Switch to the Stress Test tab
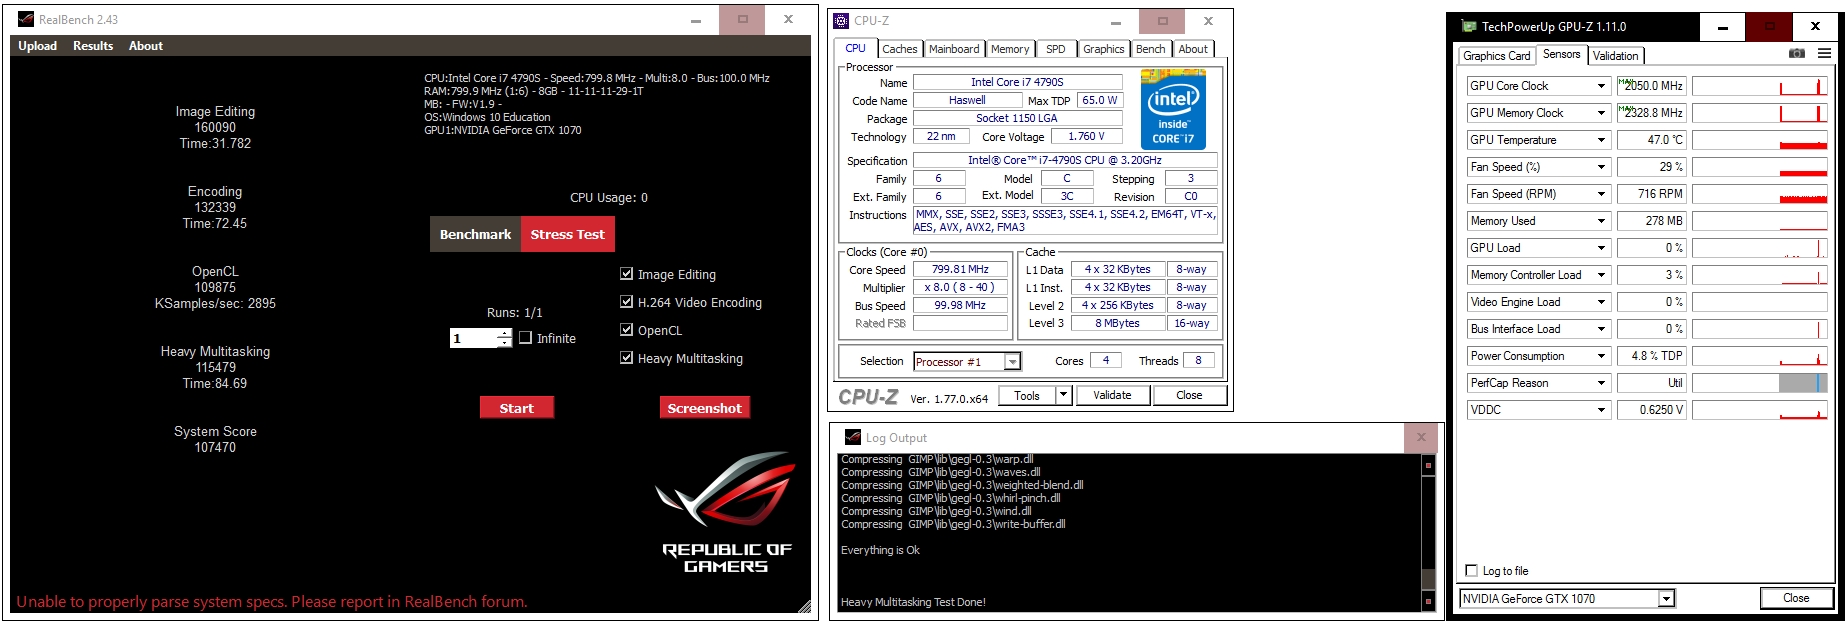The height and width of the screenshot is (621, 1847). [x=567, y=234]
